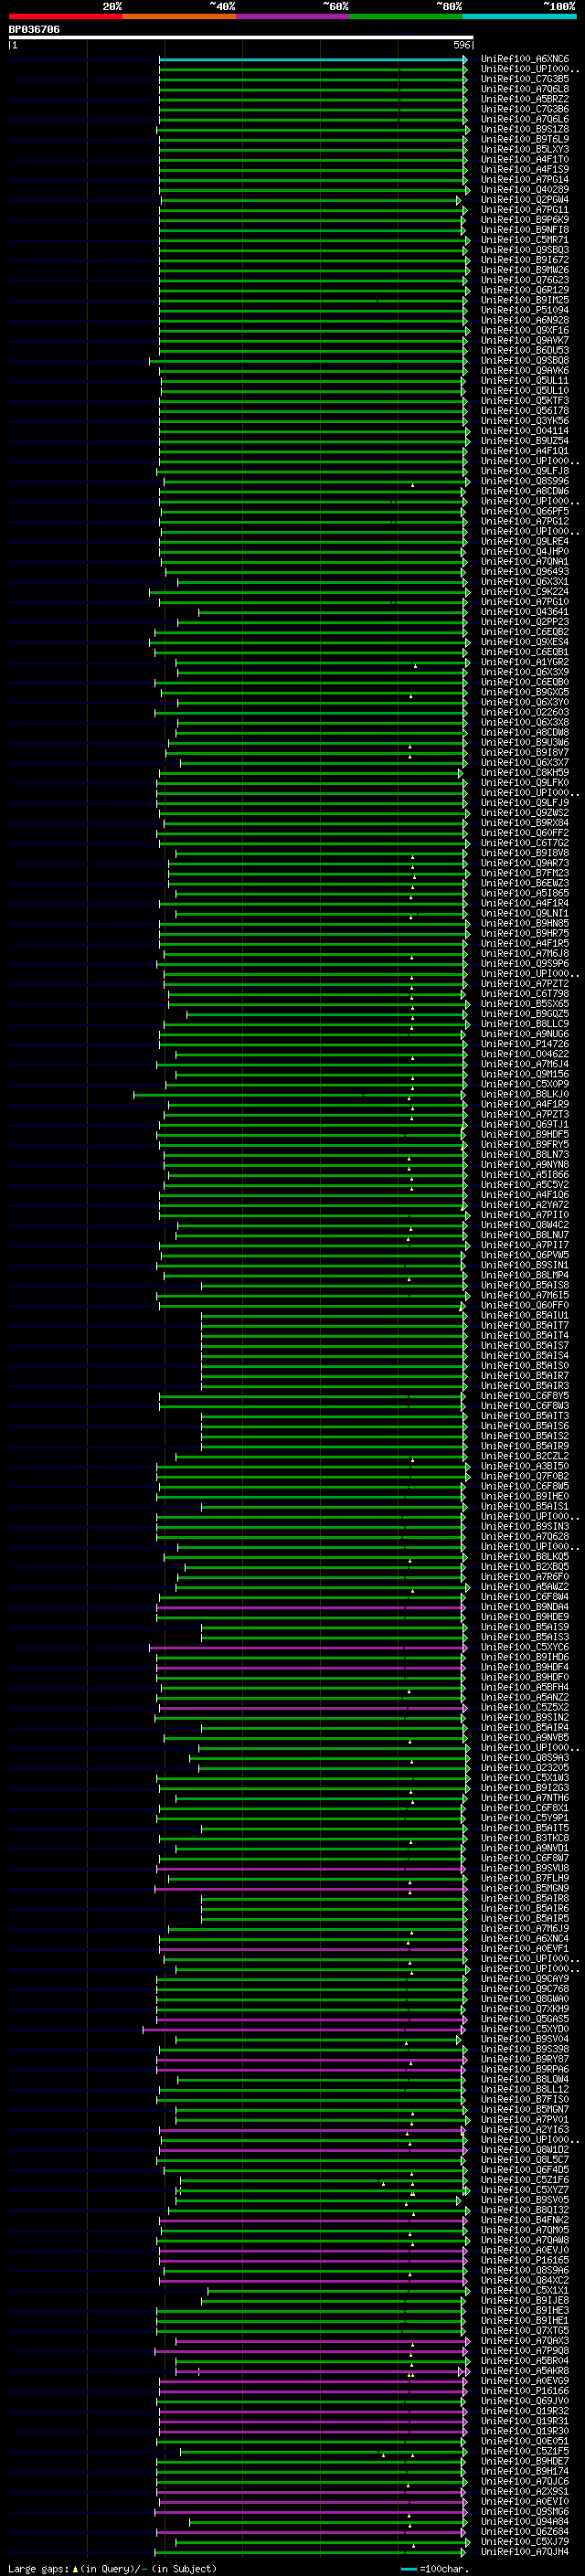The image size is (585, 2576).
Task: Select UniRef100_B8LN73 entry
Action: coord(525,1155)
